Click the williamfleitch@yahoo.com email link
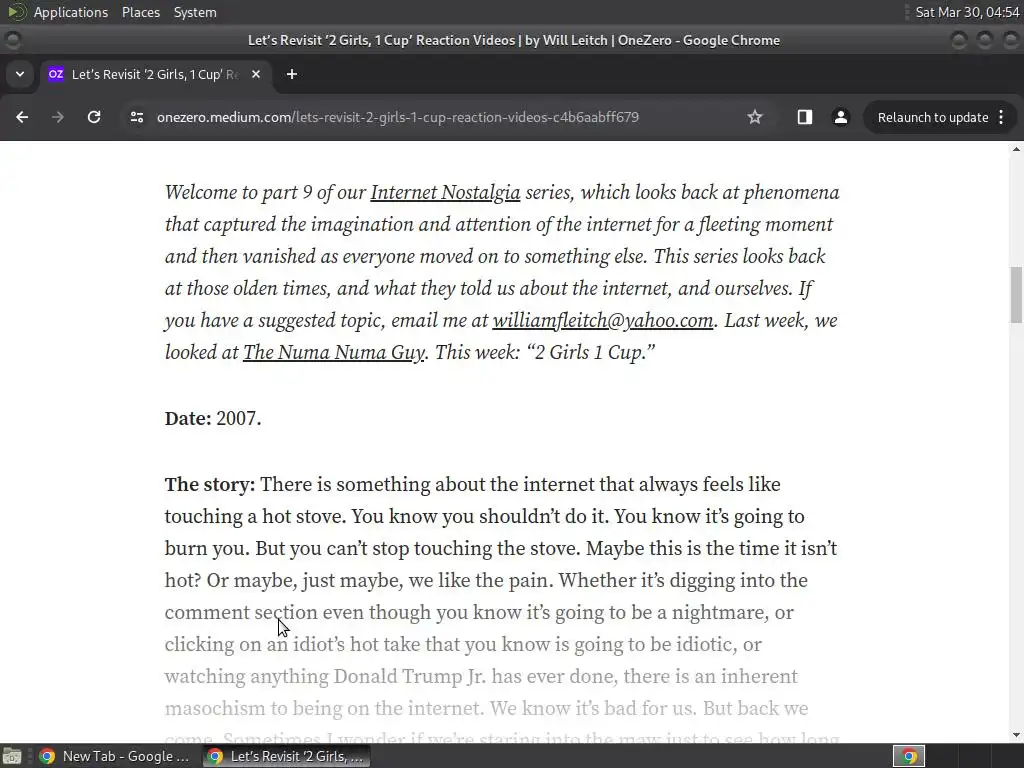Viewport: 1024px width, 768px height. (603, 321)
